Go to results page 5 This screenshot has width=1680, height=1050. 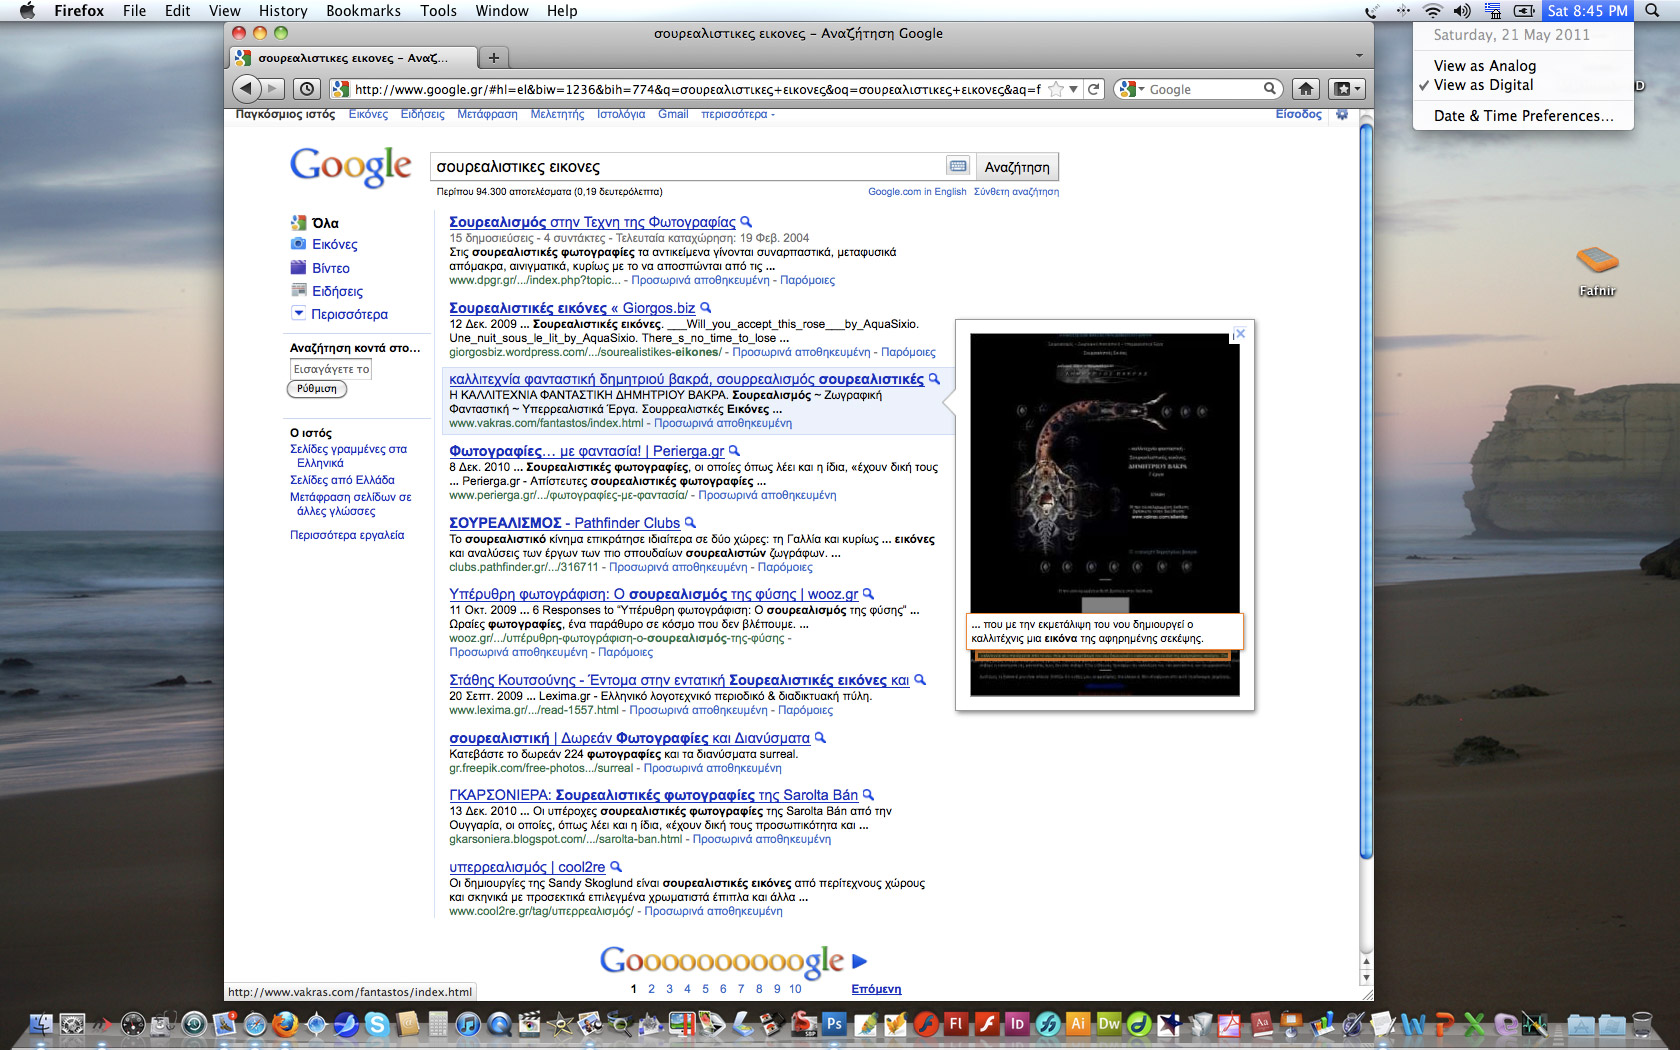coord(705,989)
